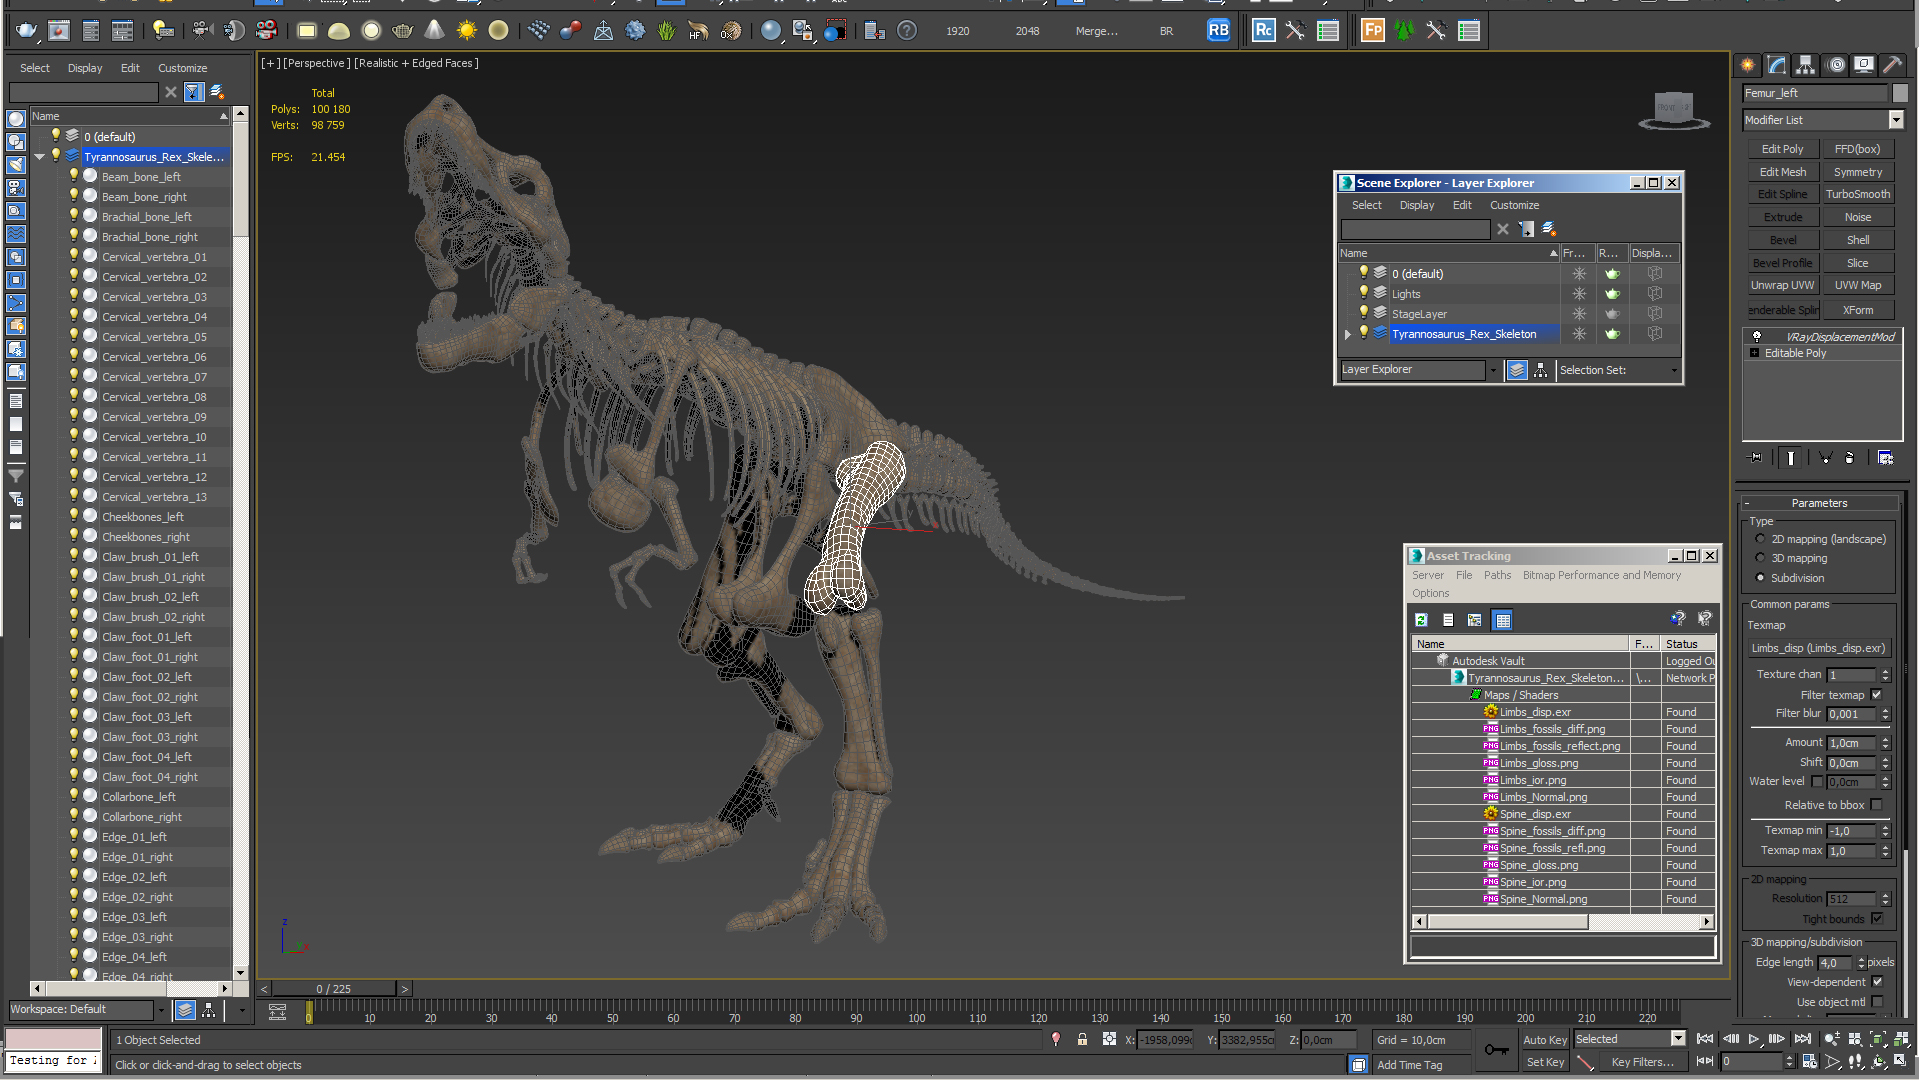Open the Create command panel tab
1920x1080 pixels.
pyautogui.click(x=1748, y=65)
